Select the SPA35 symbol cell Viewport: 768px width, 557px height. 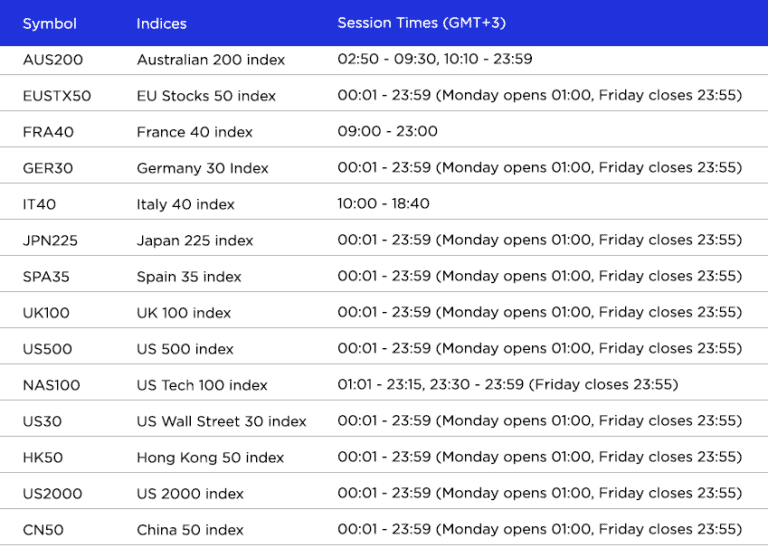[46, 277]
